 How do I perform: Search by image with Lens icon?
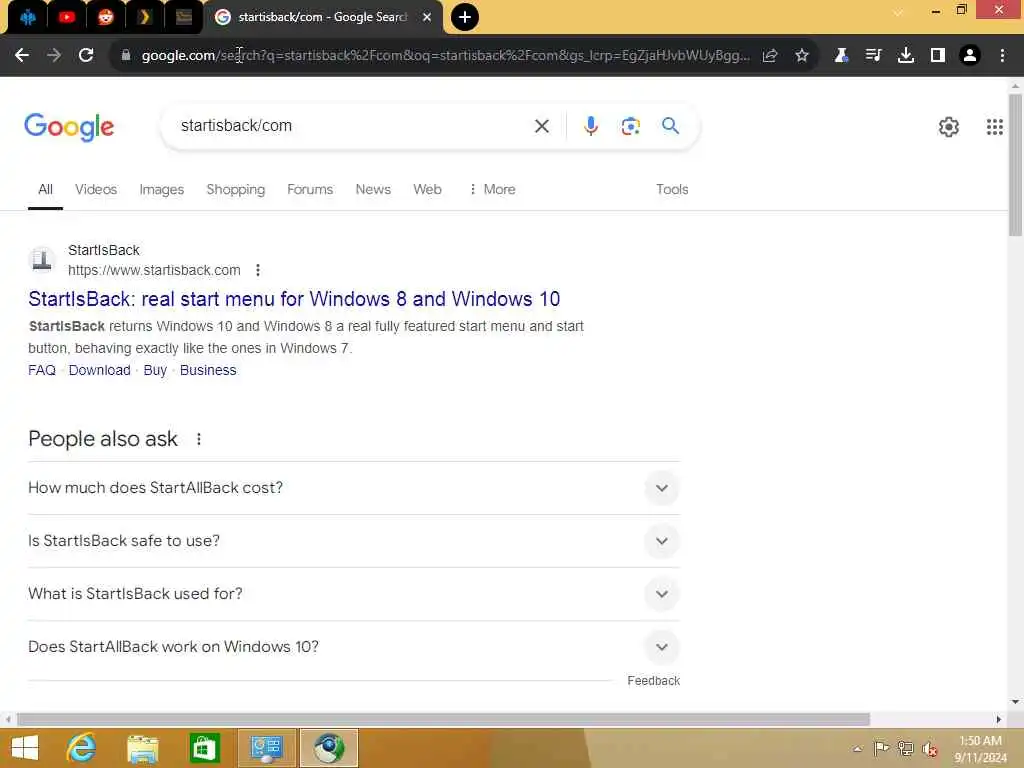tap(630, 126)
